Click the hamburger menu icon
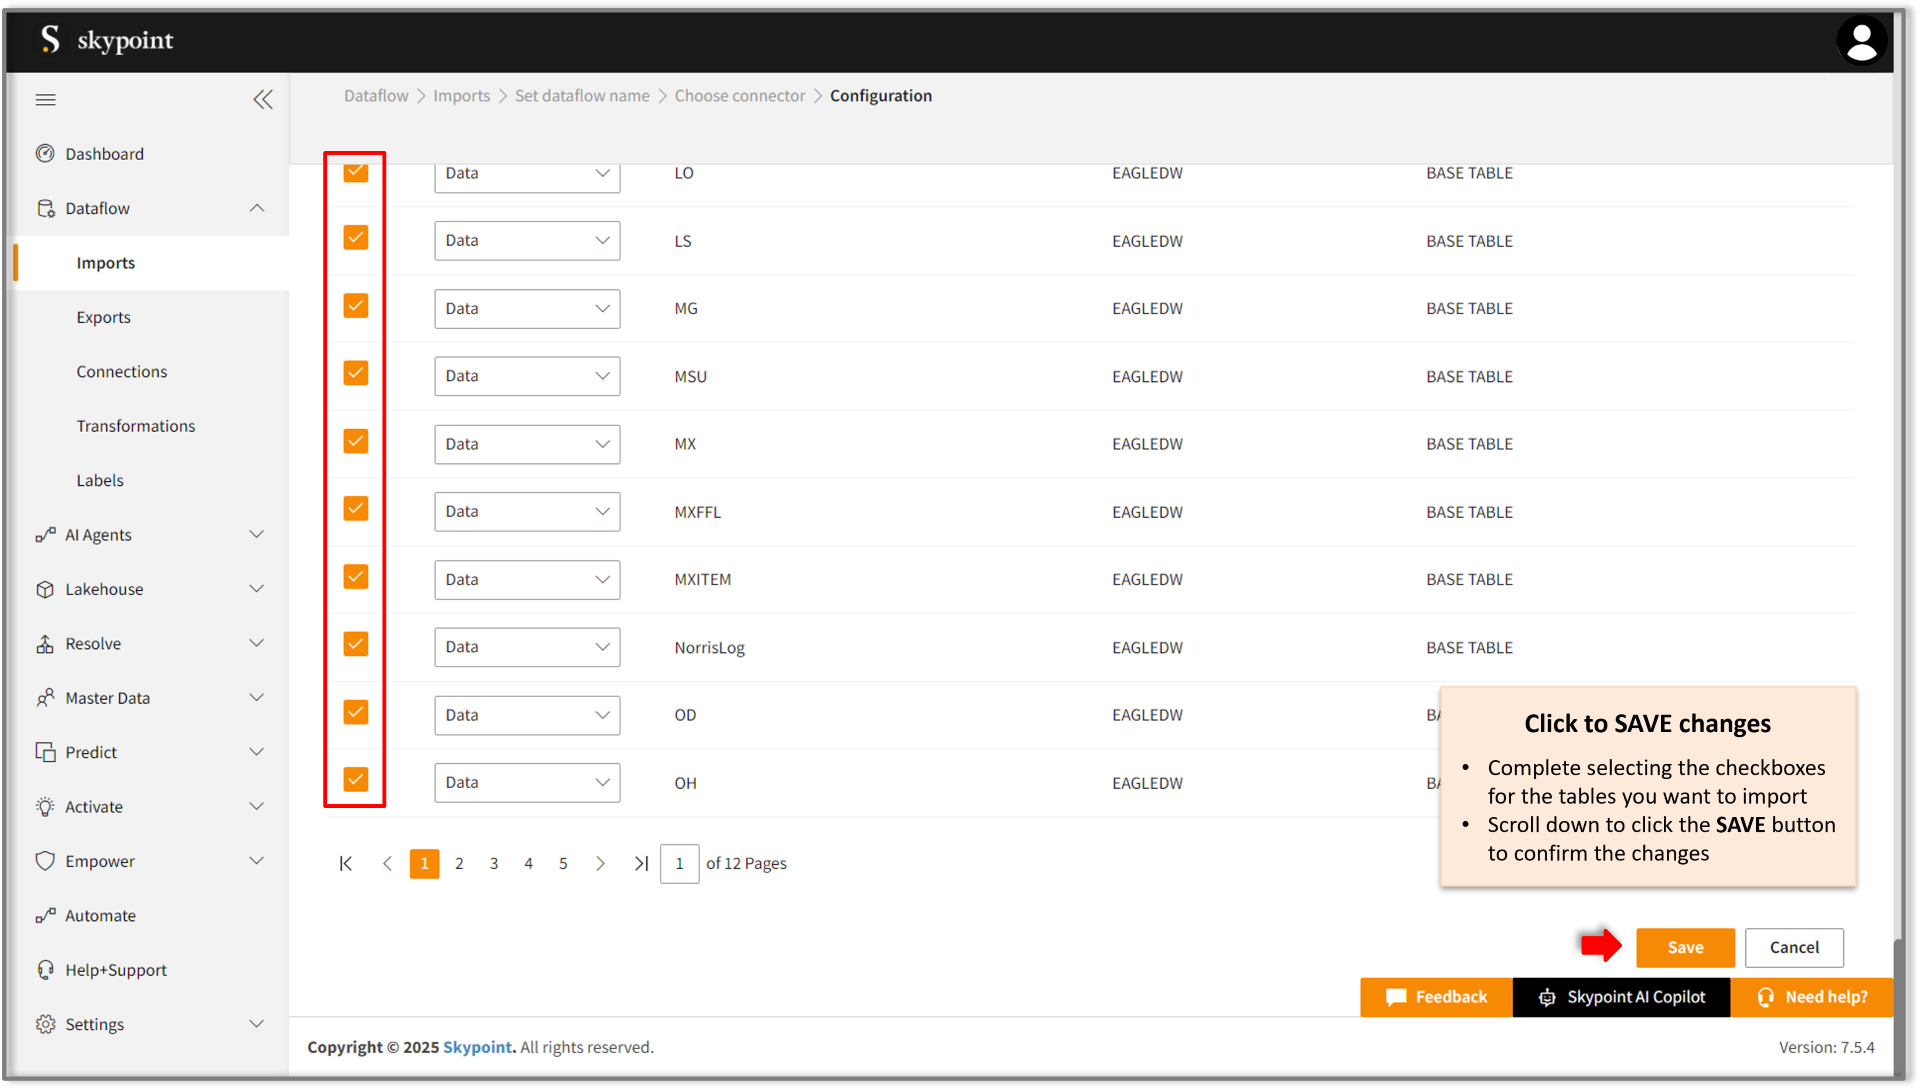The image size is (1920, 1089). pos(46,100)
